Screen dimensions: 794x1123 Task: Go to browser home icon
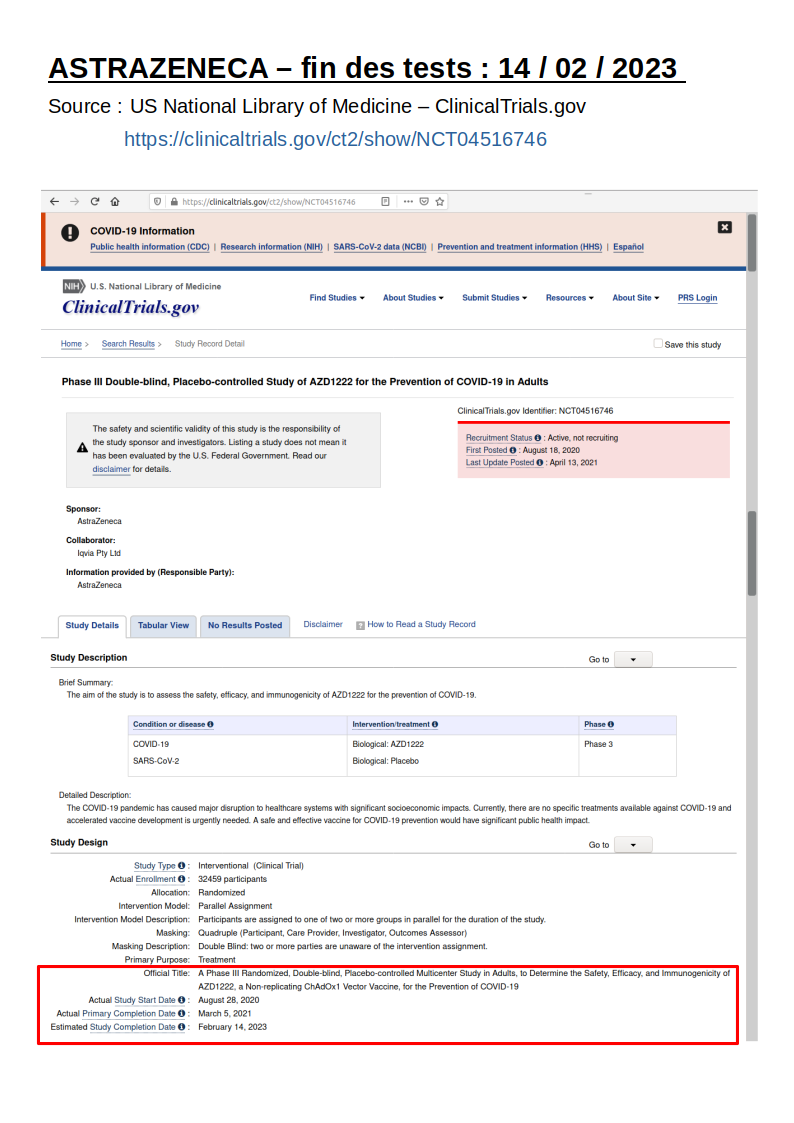click(115, 201)
